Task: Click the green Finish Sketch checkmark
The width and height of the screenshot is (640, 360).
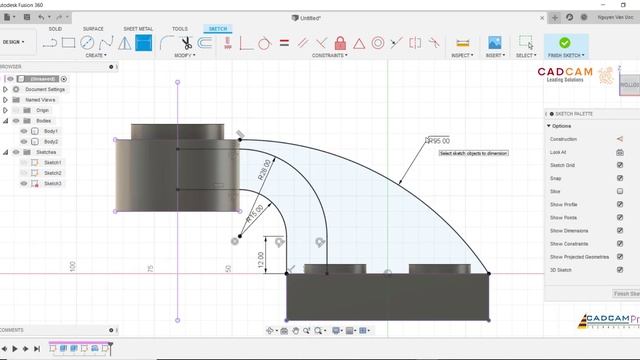Action: tap(565, 42)
